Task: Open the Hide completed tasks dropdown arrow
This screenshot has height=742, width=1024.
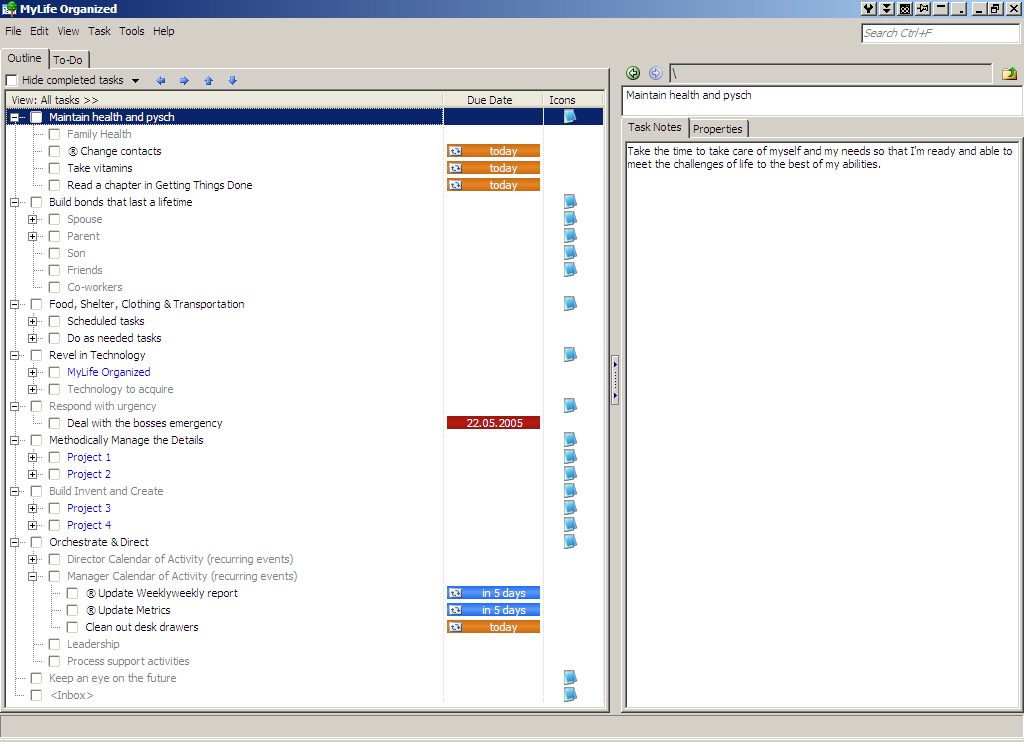Action: pyautogui.click(x=135, y=81)
